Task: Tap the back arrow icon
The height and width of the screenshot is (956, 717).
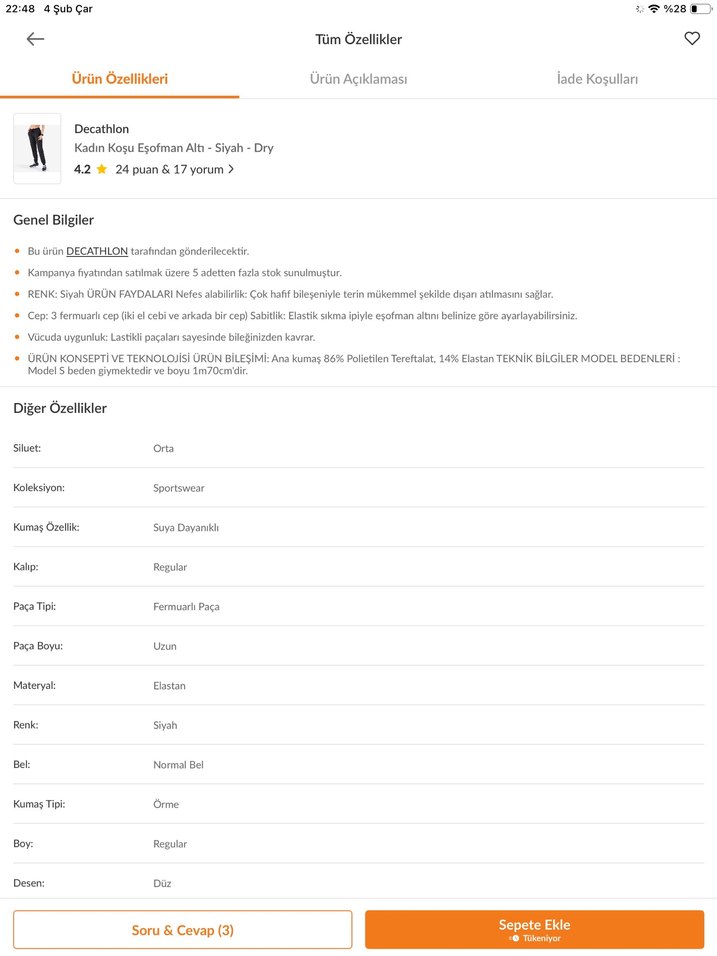Action: tap(36, 39)
